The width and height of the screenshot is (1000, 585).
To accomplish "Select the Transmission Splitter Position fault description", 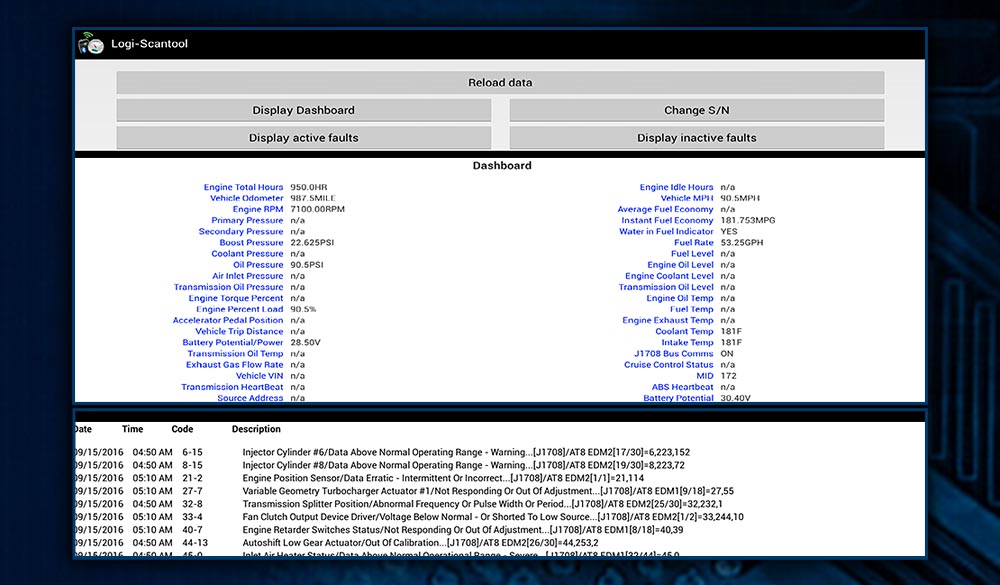I will click(x=482, y=504).
